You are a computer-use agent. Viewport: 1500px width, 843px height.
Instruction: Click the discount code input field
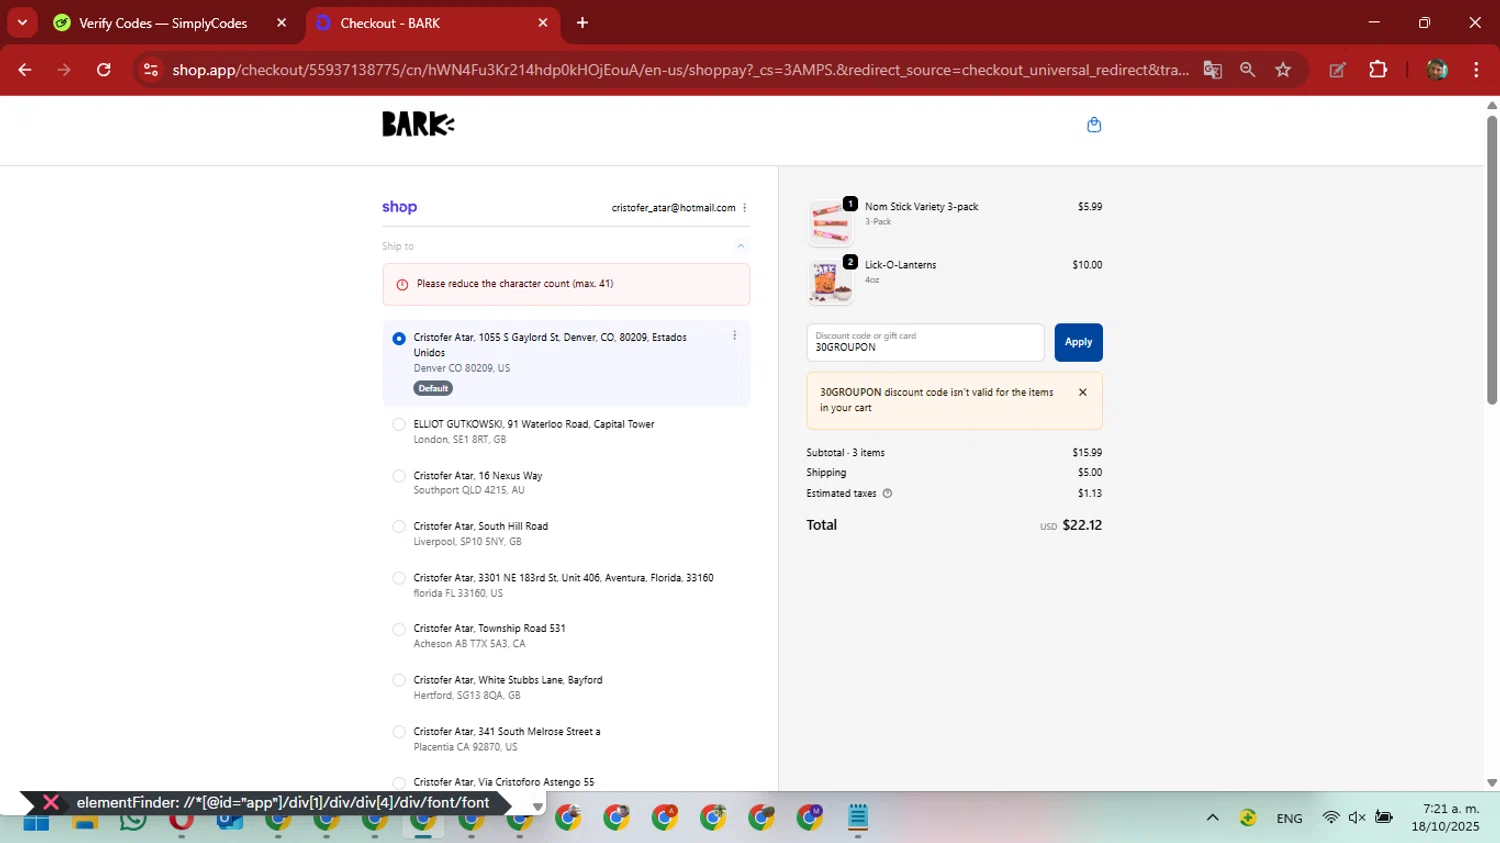(x=925, y=342)
